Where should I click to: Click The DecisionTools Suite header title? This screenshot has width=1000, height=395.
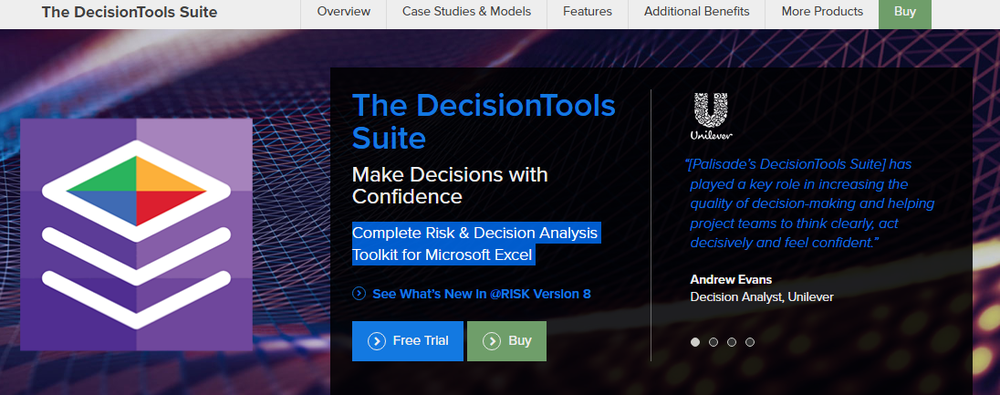tap(129, 12)
